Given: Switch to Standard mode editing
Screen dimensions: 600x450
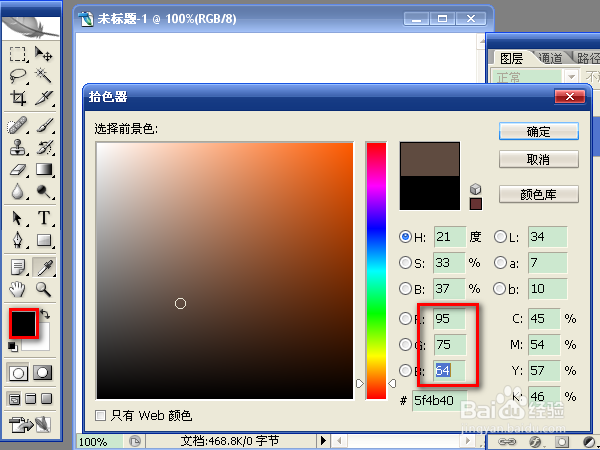Looking at the screenshot, I should tap(18, 372).
